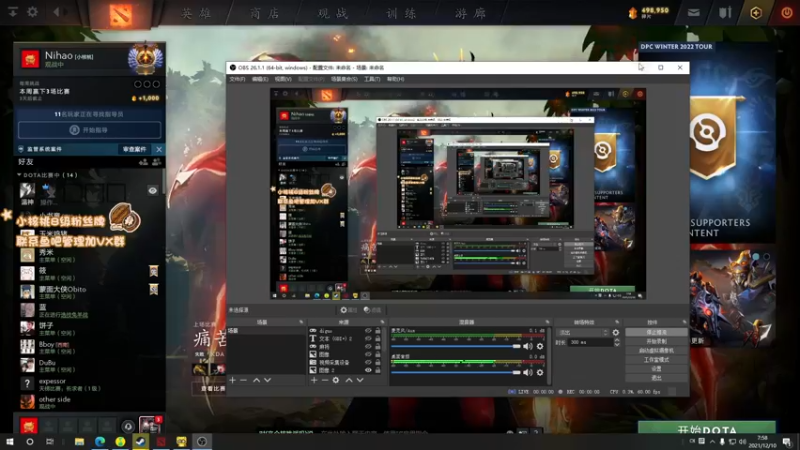
Task: Go back with Dota left arrow
Action: pos(57,11)
